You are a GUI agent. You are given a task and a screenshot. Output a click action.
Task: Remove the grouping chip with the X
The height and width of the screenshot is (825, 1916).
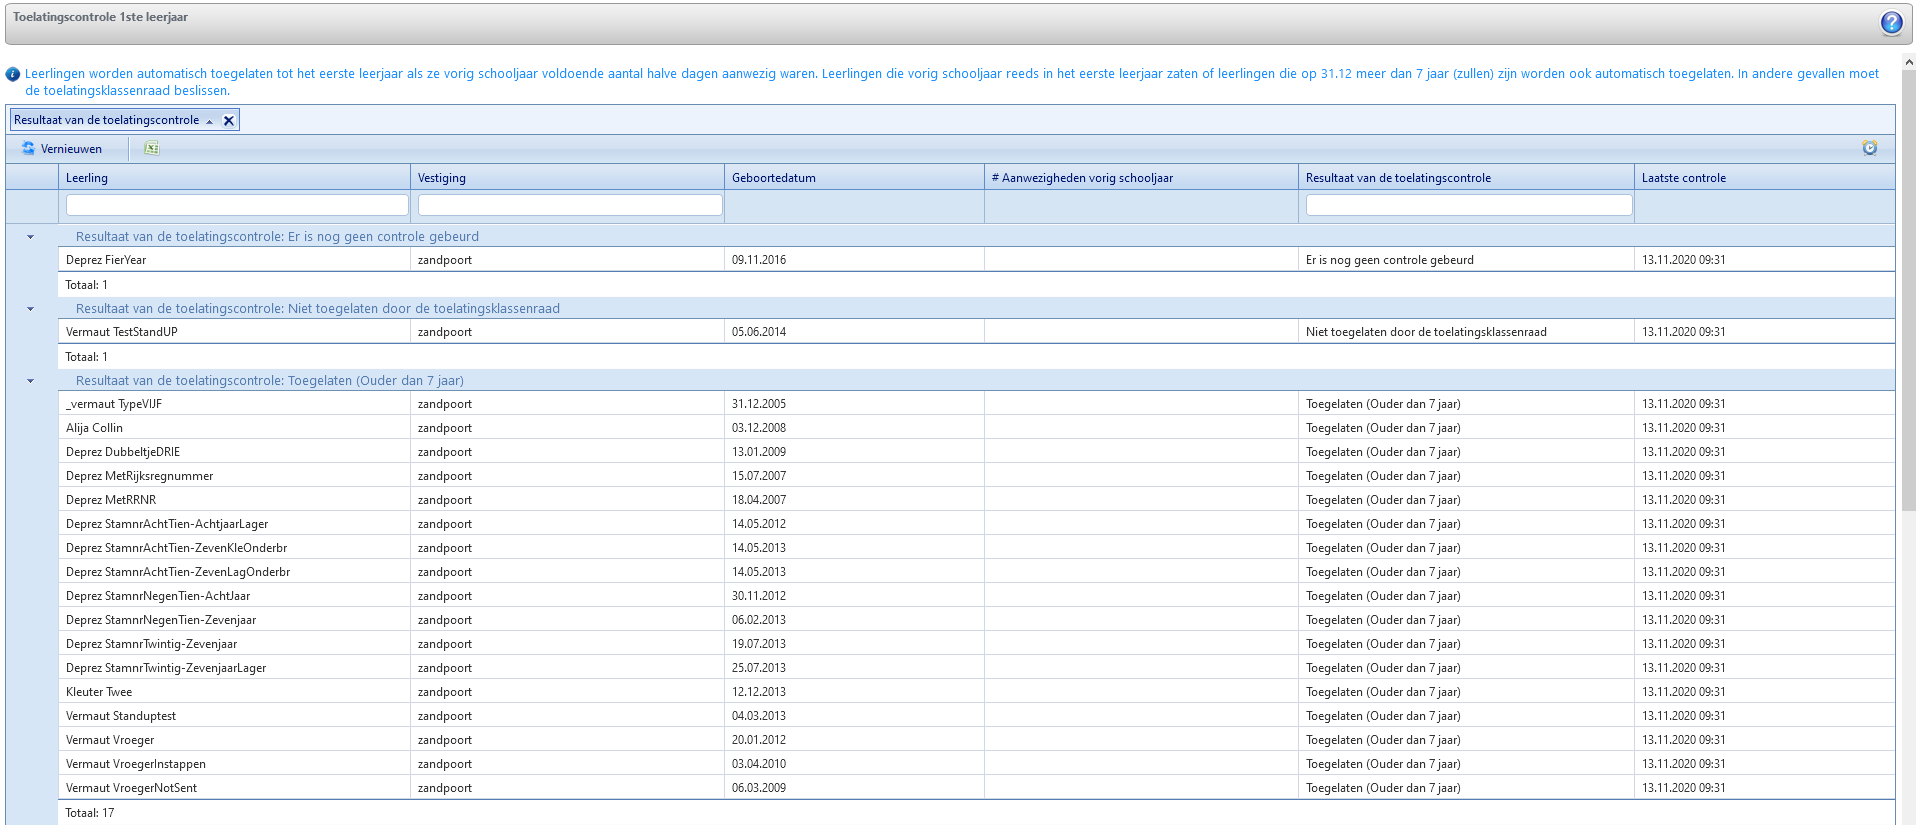pyautogui.click(x=229, y=120)
